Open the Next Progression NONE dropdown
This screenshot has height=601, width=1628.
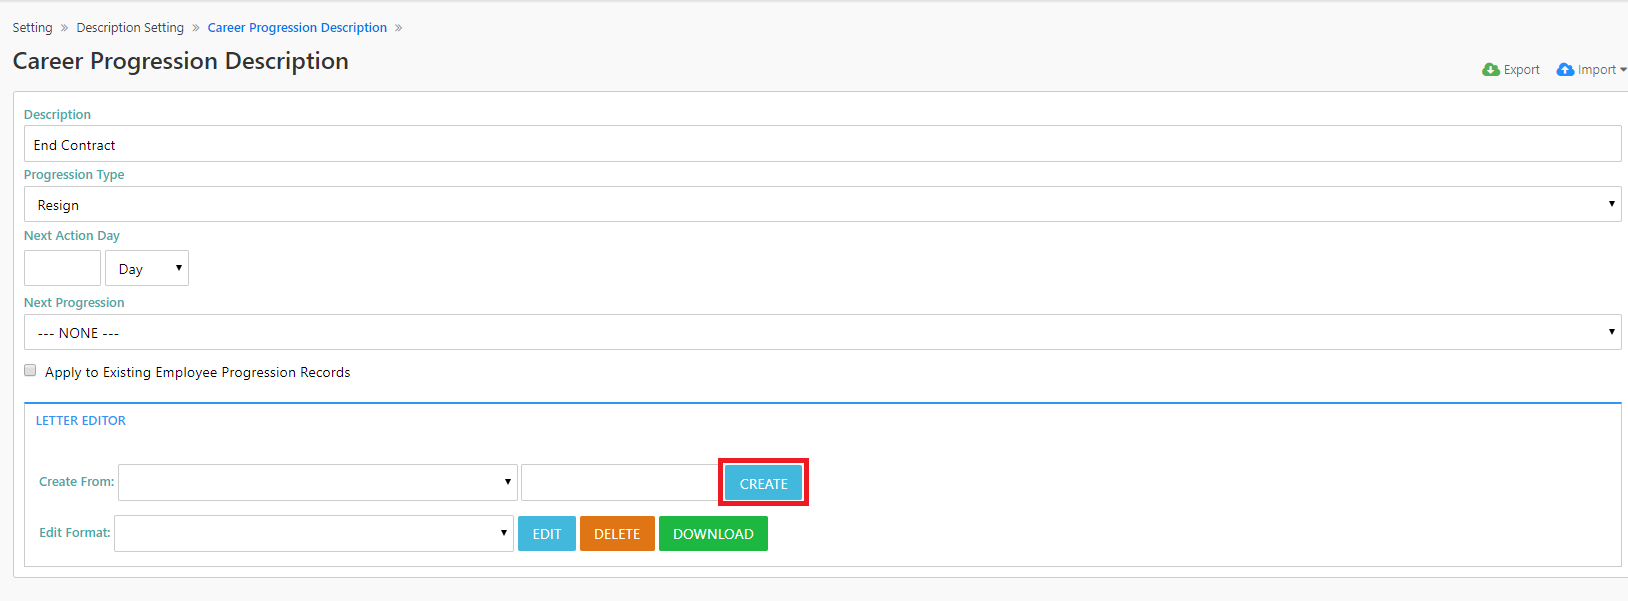click(x=822, y=332)
